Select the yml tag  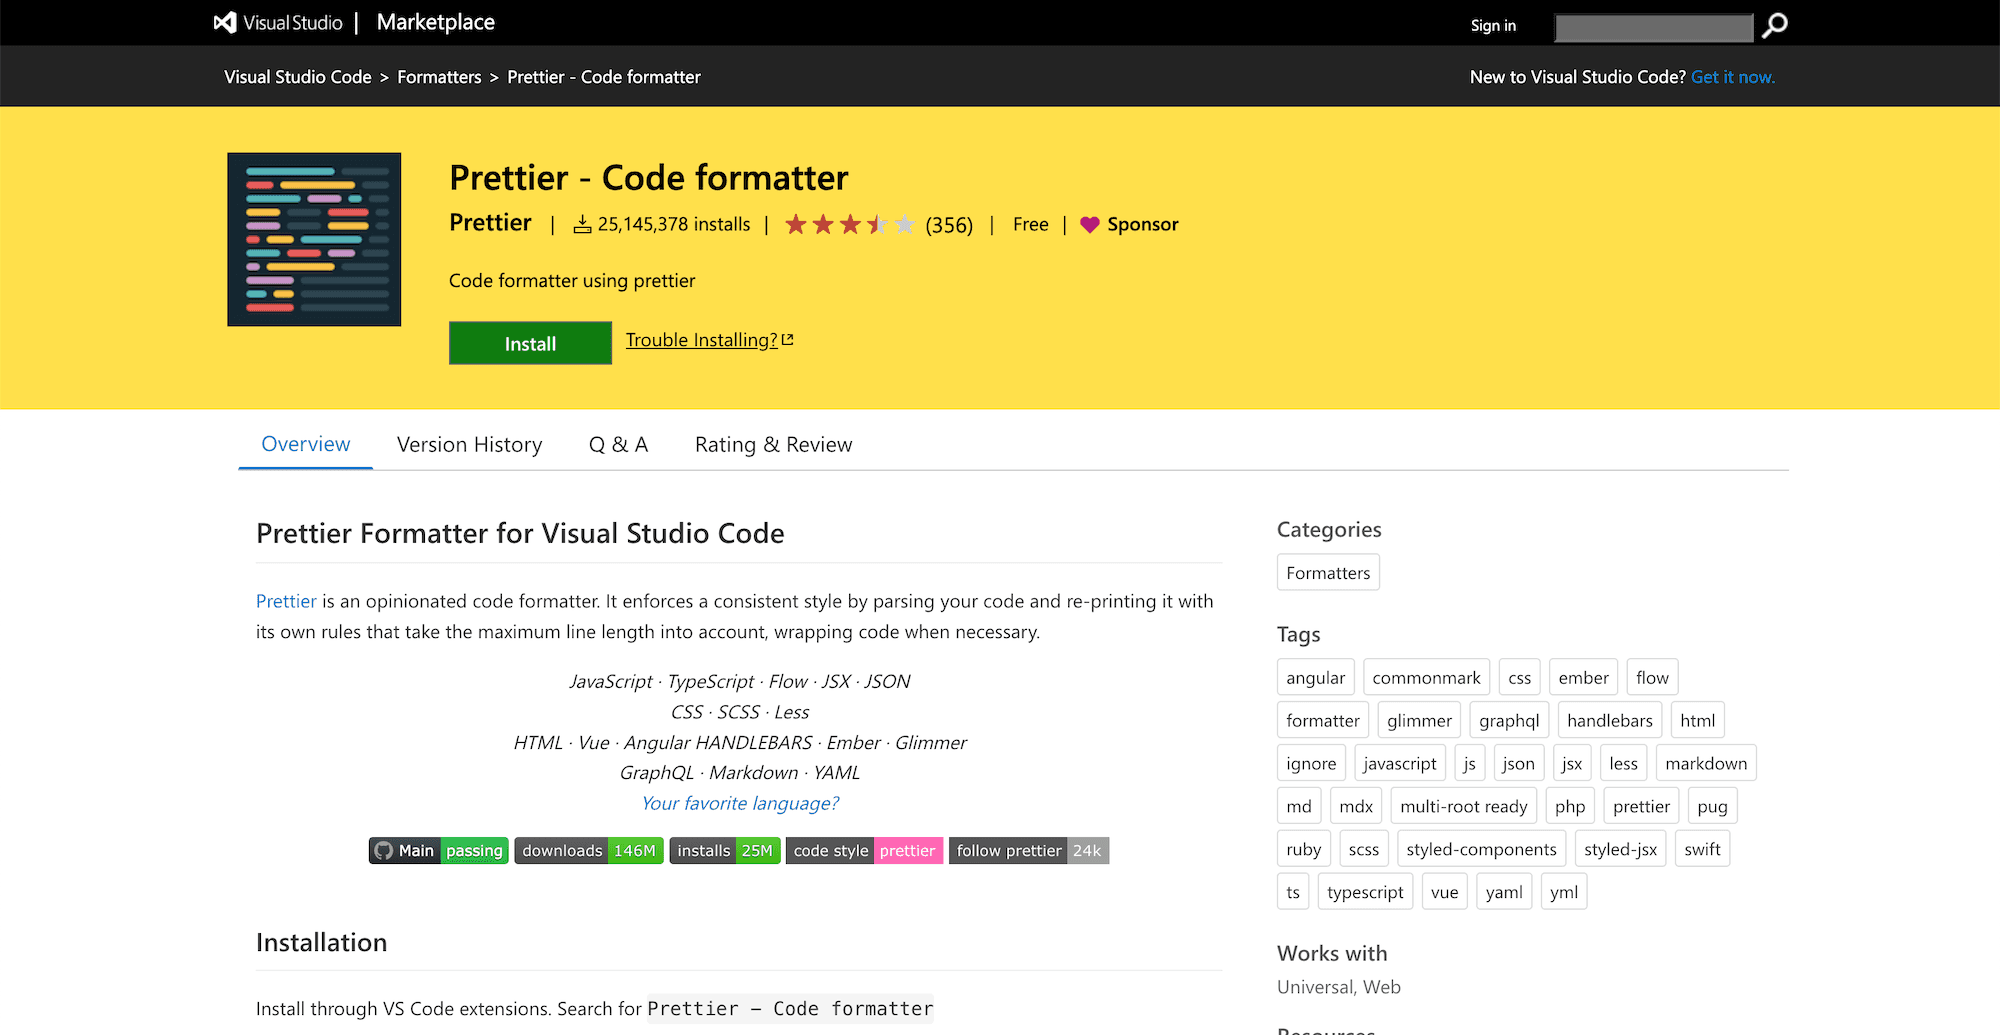click(x=1564, y=892)
